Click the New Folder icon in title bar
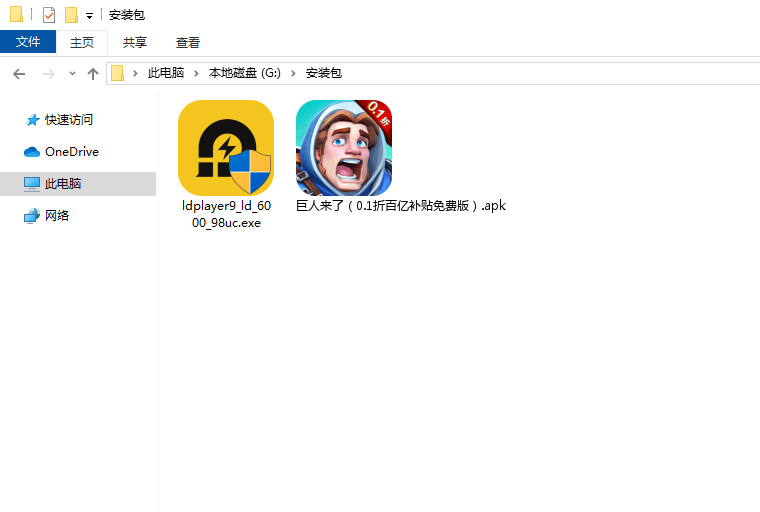This screenshot has height=512, width=760. pos(71,15)
